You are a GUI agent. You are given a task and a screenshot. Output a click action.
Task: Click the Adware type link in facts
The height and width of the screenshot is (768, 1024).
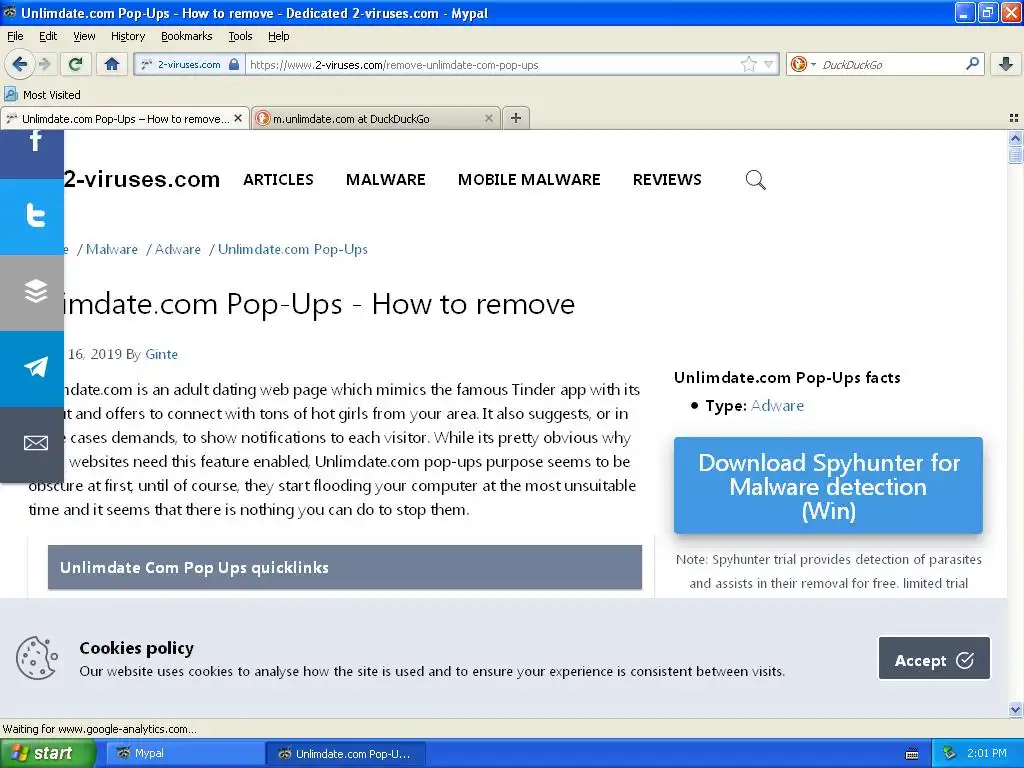coord(777,406)
